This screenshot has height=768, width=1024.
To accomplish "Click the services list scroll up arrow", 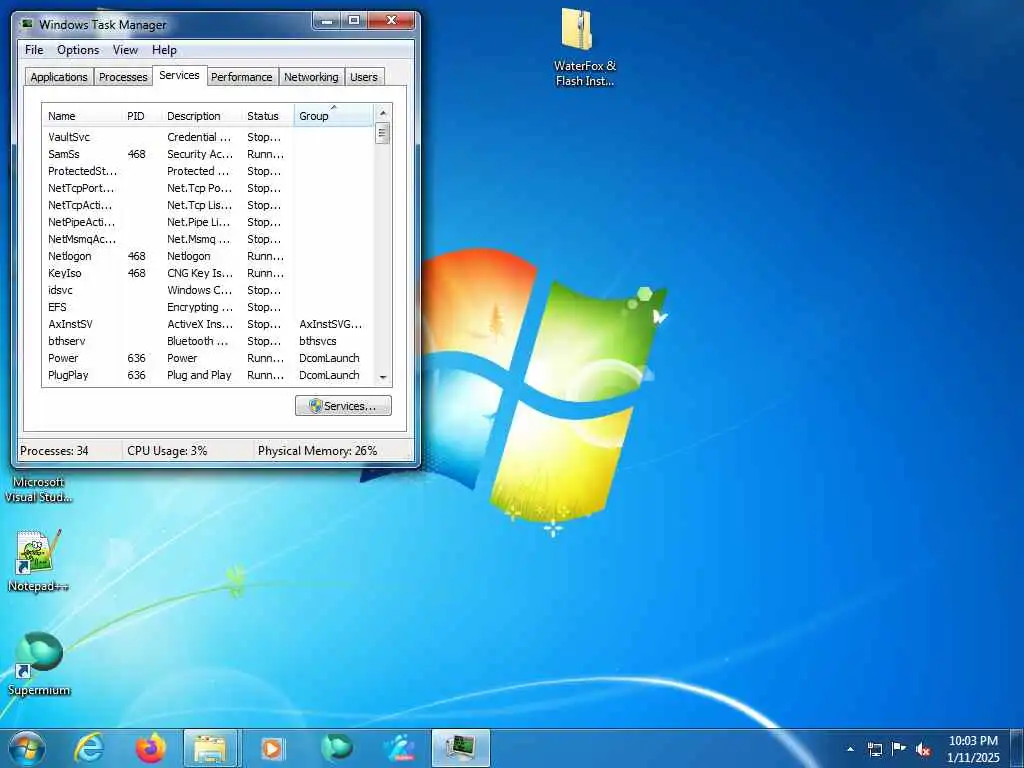I will coord(383,113).
